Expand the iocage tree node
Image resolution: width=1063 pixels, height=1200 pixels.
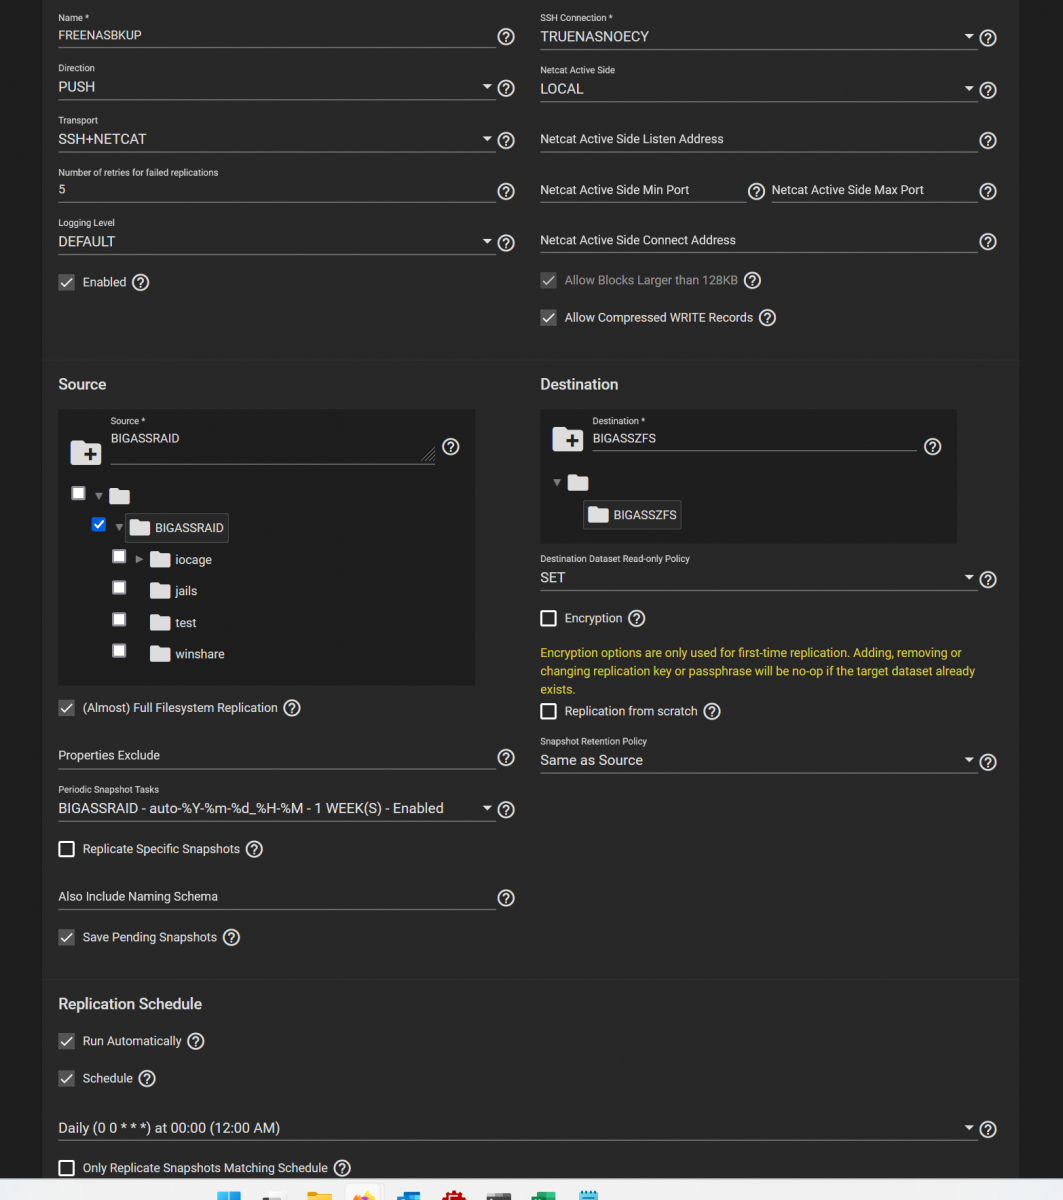[139, 559]
